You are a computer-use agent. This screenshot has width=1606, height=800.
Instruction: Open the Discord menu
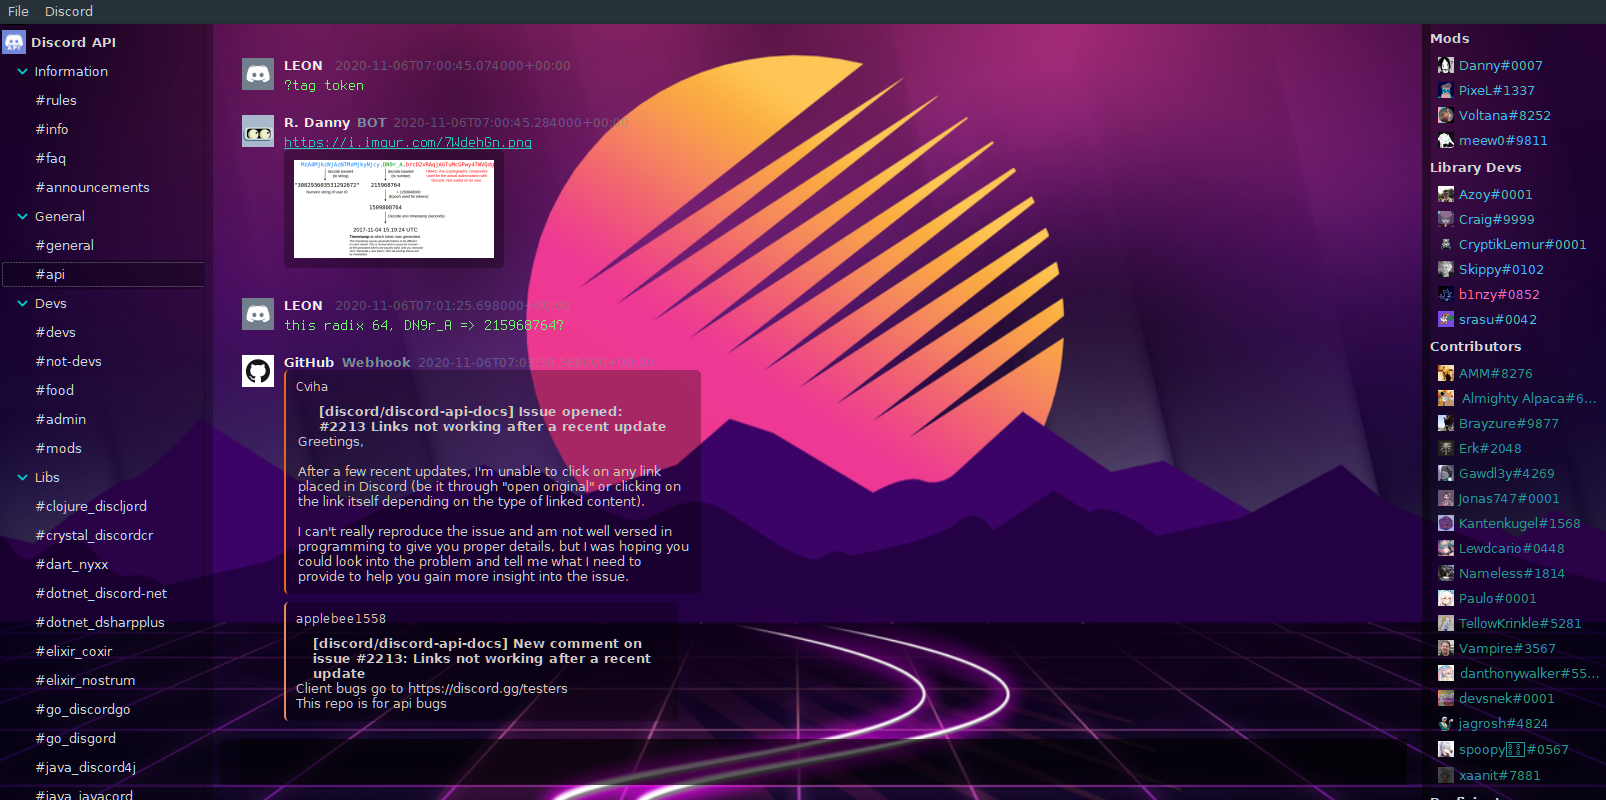(69, 11)
